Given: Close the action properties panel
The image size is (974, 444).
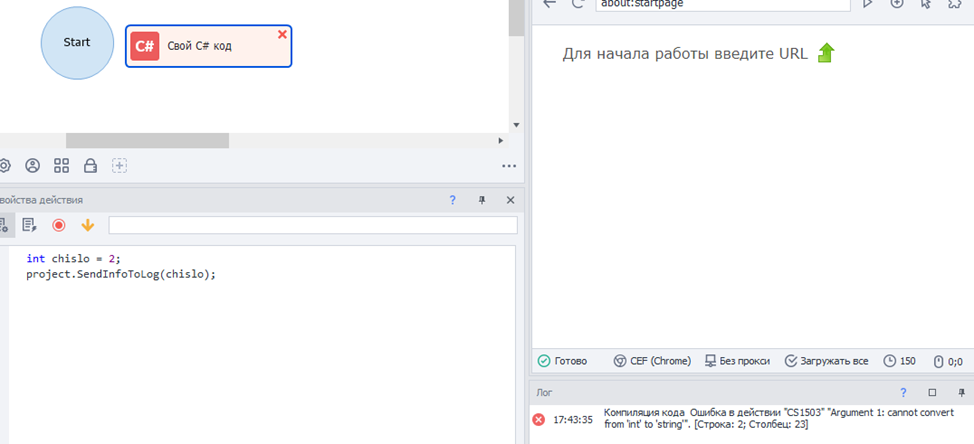Looking at the screenshot, I should click(x=510, y=200).
